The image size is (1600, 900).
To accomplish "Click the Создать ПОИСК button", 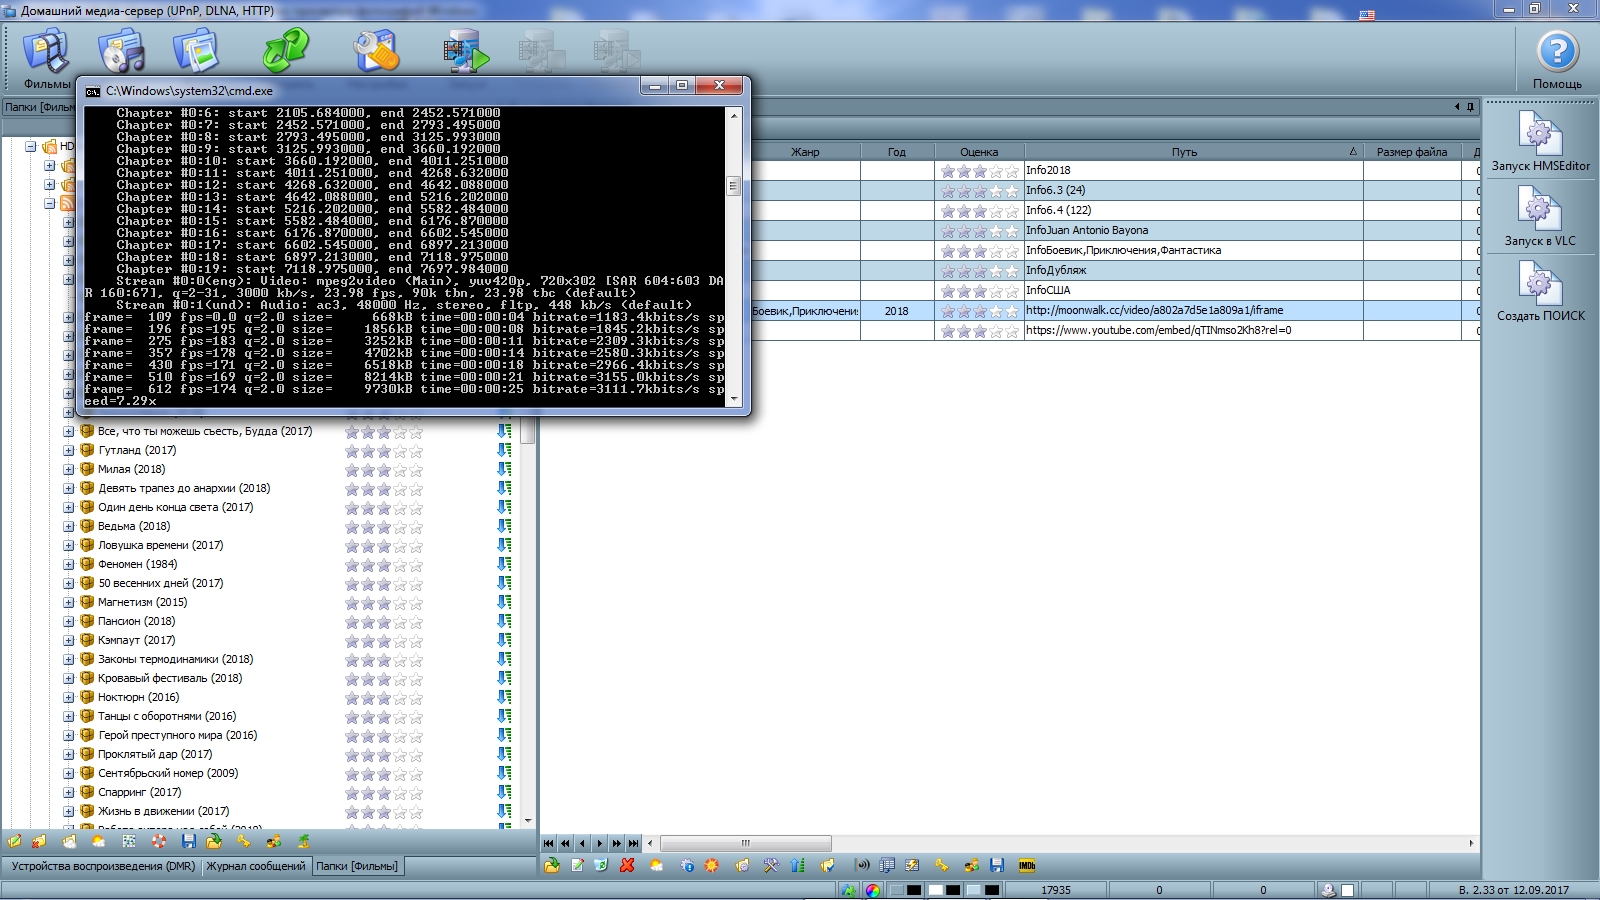I will pyautogui.click(x=1540, y=290).
